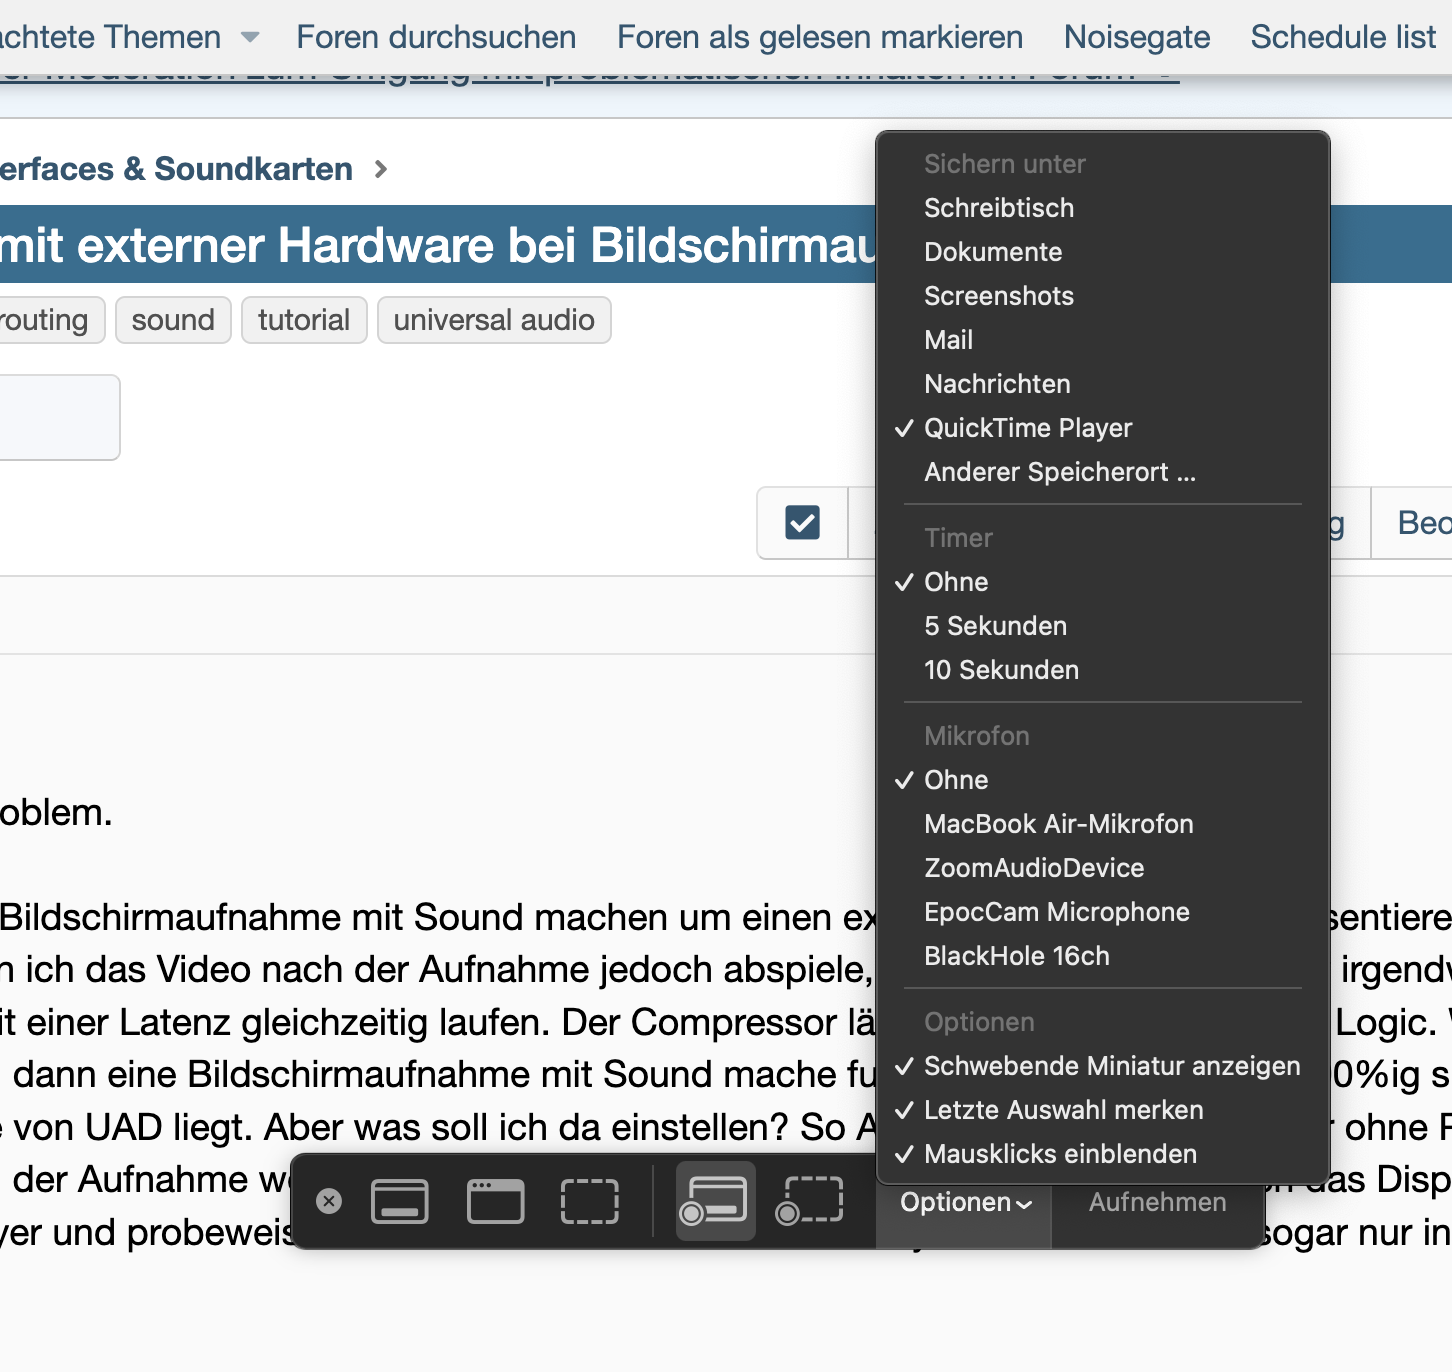Toggle the blue checkbox in forum toolbar

click(802, 522)
